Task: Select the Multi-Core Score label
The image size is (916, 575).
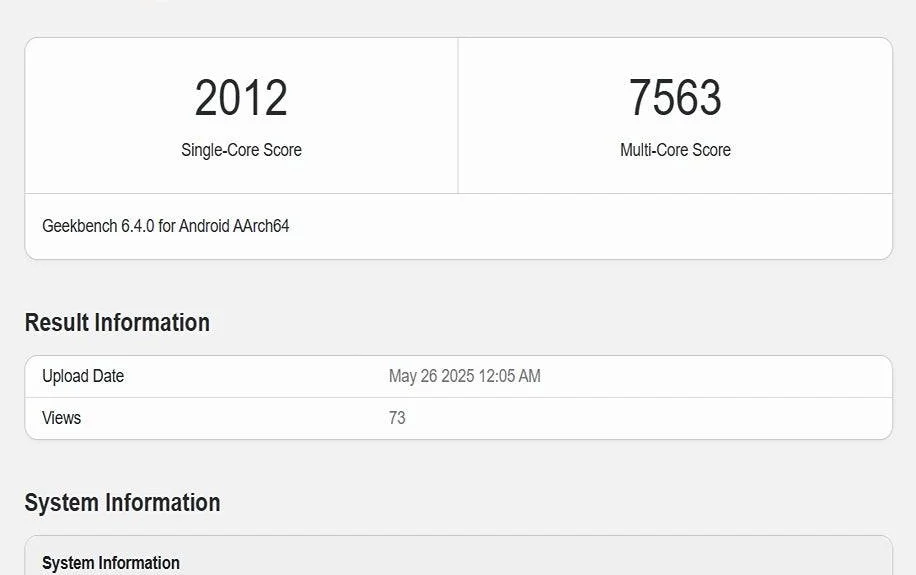Action: [x=675, y=150]
